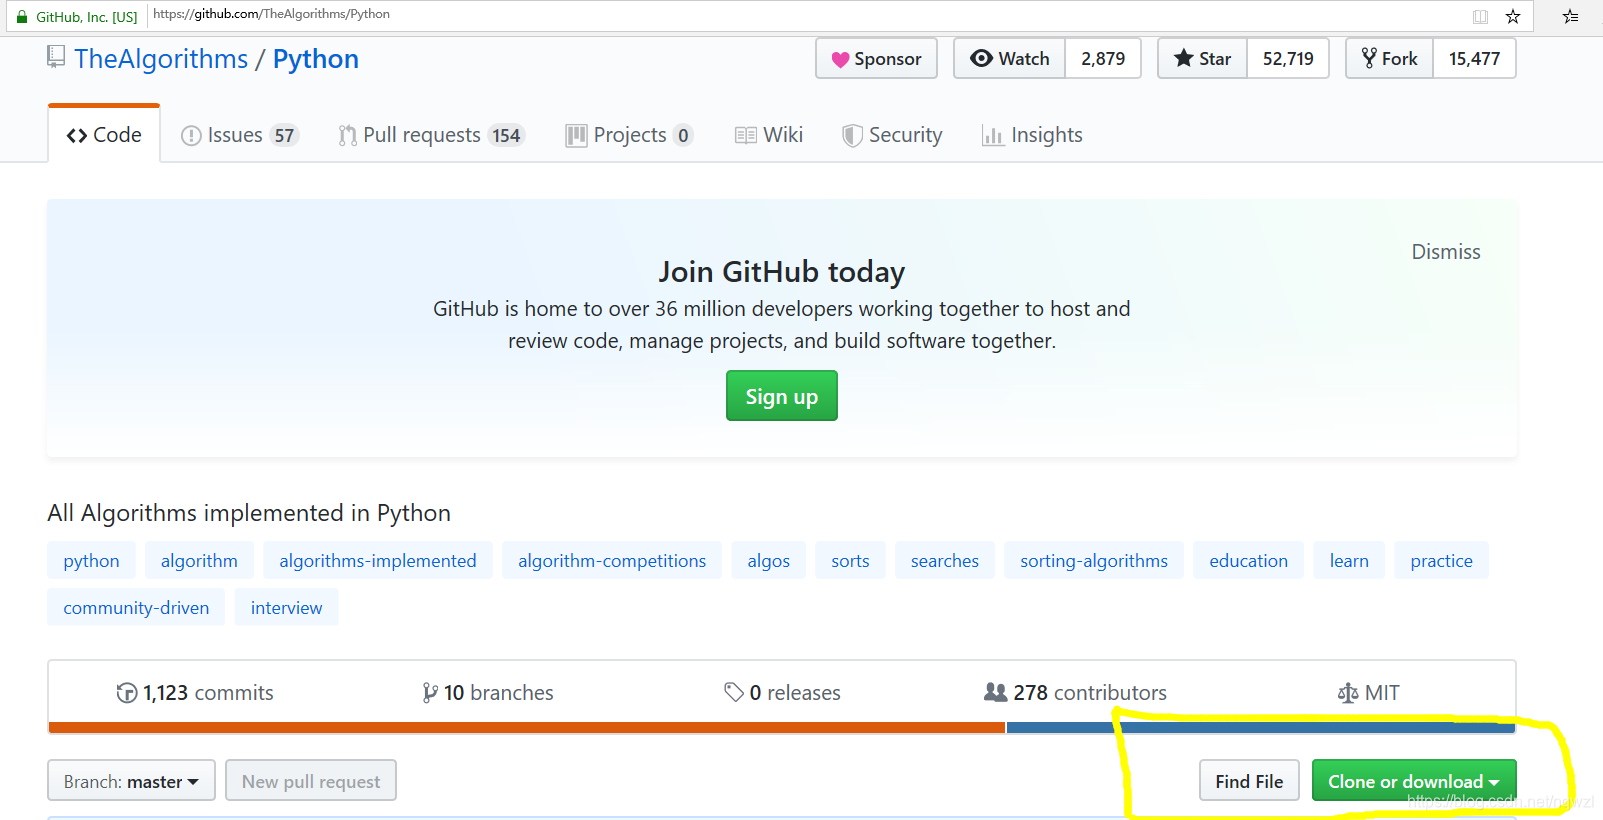Select the algorithms-implemented topic tag
This screenshot has width=1603, height=820.
(x=378, y=561)
